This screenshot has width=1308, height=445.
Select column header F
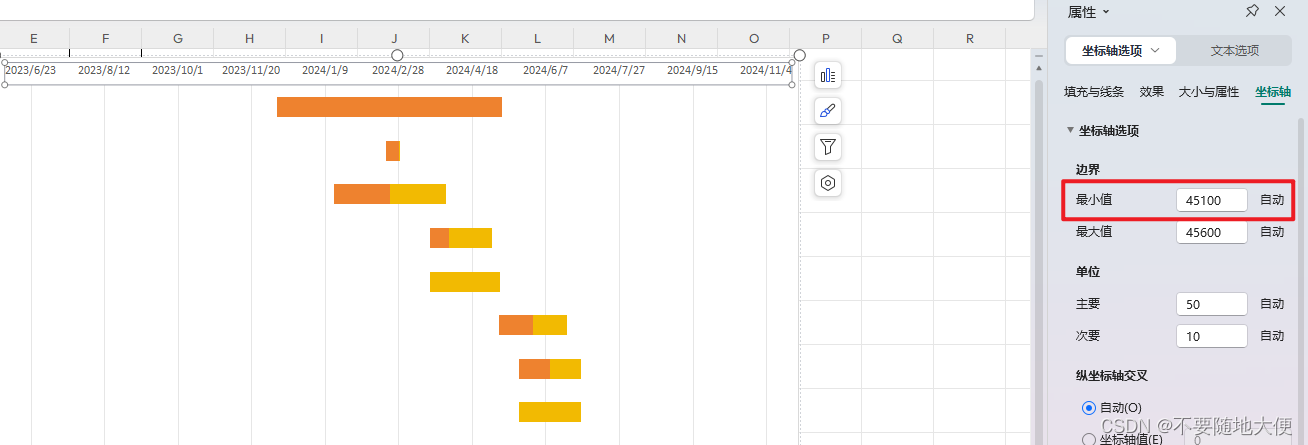tap(105, 39)
